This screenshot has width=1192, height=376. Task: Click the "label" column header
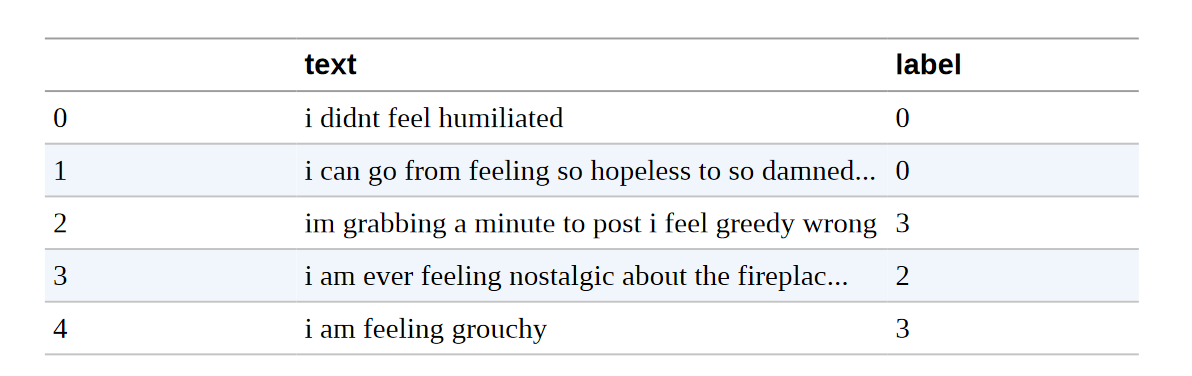pyautogui.click(x=927, y=65)
